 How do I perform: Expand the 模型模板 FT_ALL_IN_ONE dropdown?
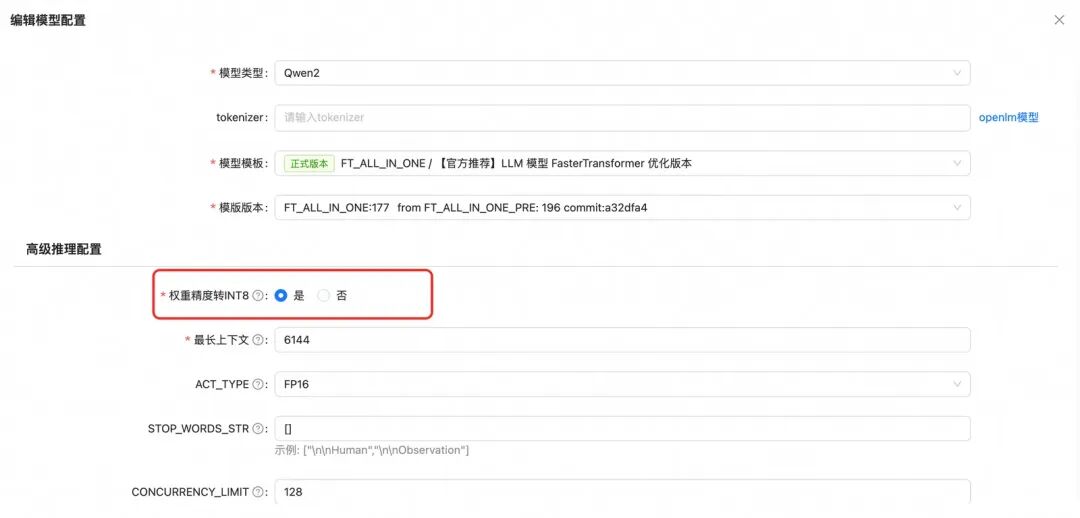tap(622, 163)
